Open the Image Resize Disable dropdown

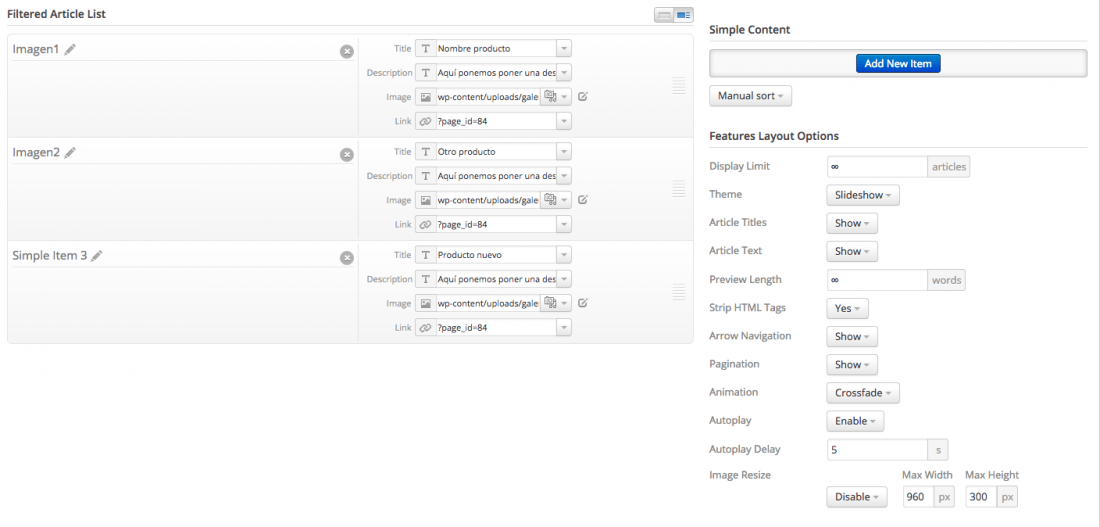click(857, 497)
